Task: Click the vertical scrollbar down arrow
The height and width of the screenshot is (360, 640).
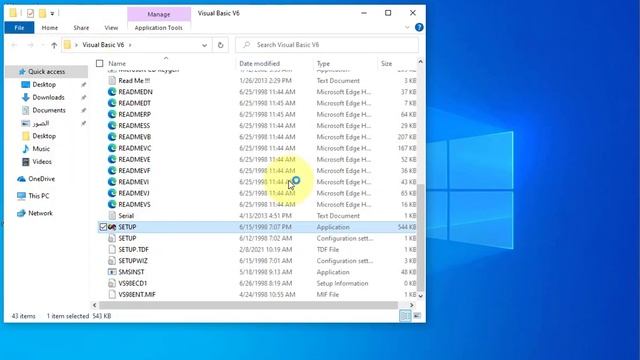Action: pyautogui.click(x=420, y=296)
